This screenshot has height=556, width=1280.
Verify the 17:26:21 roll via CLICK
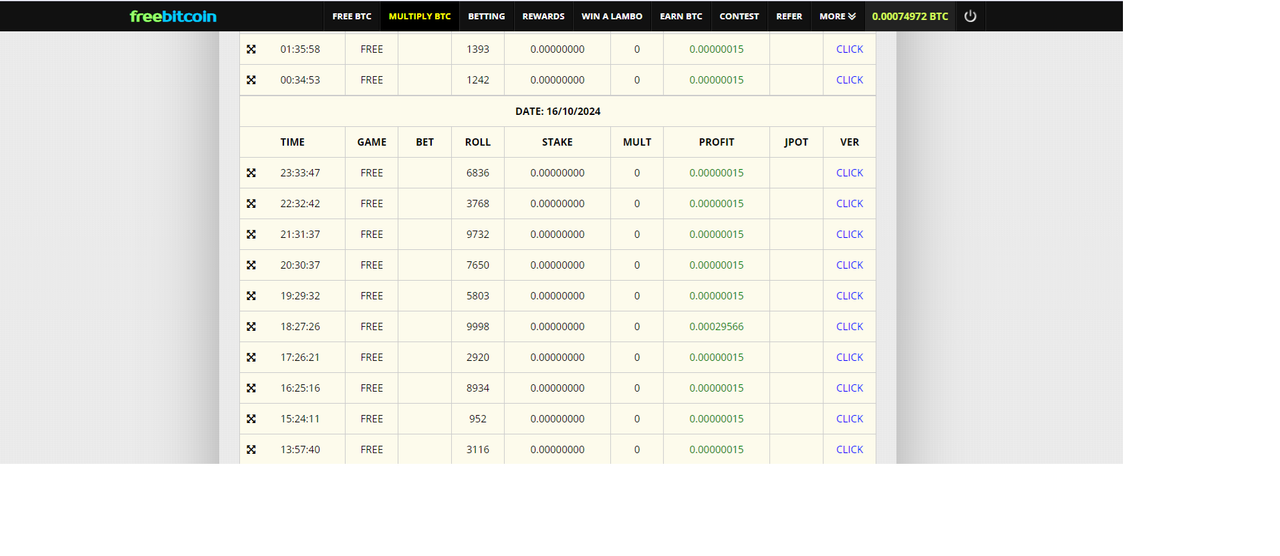[850, 357]
